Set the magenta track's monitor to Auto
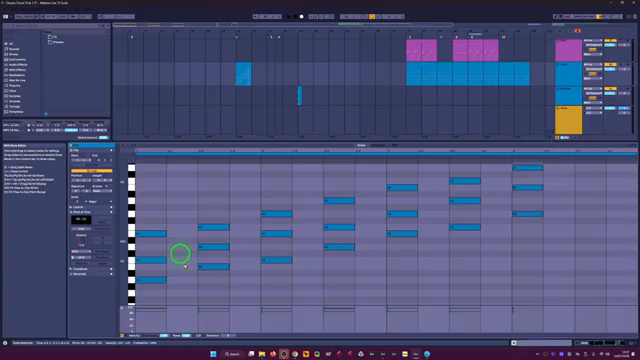Image resolution: width=640 pixels, height=360 pixels. point(593,50)
